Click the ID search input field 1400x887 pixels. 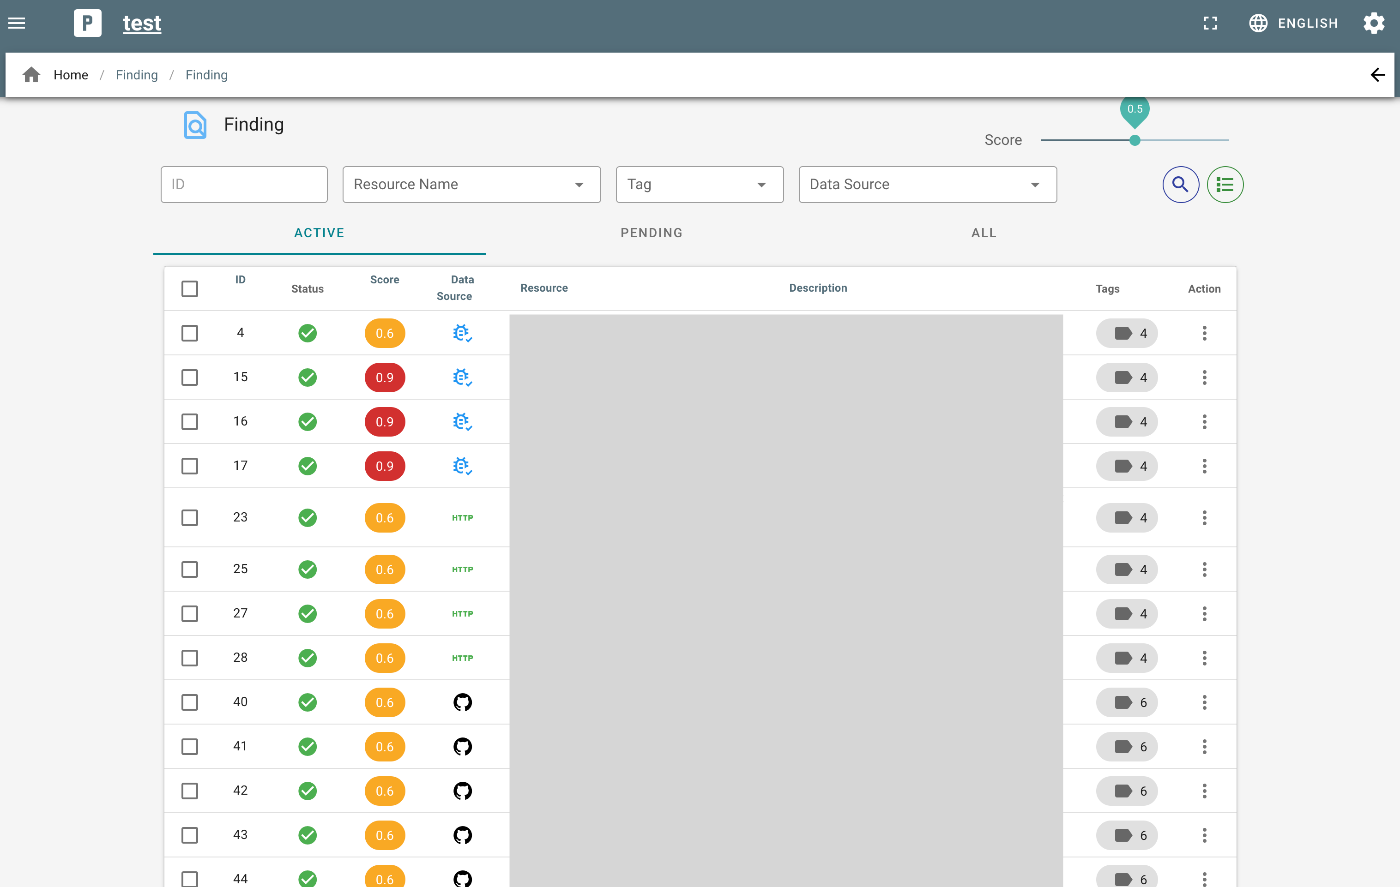(244, 184)
